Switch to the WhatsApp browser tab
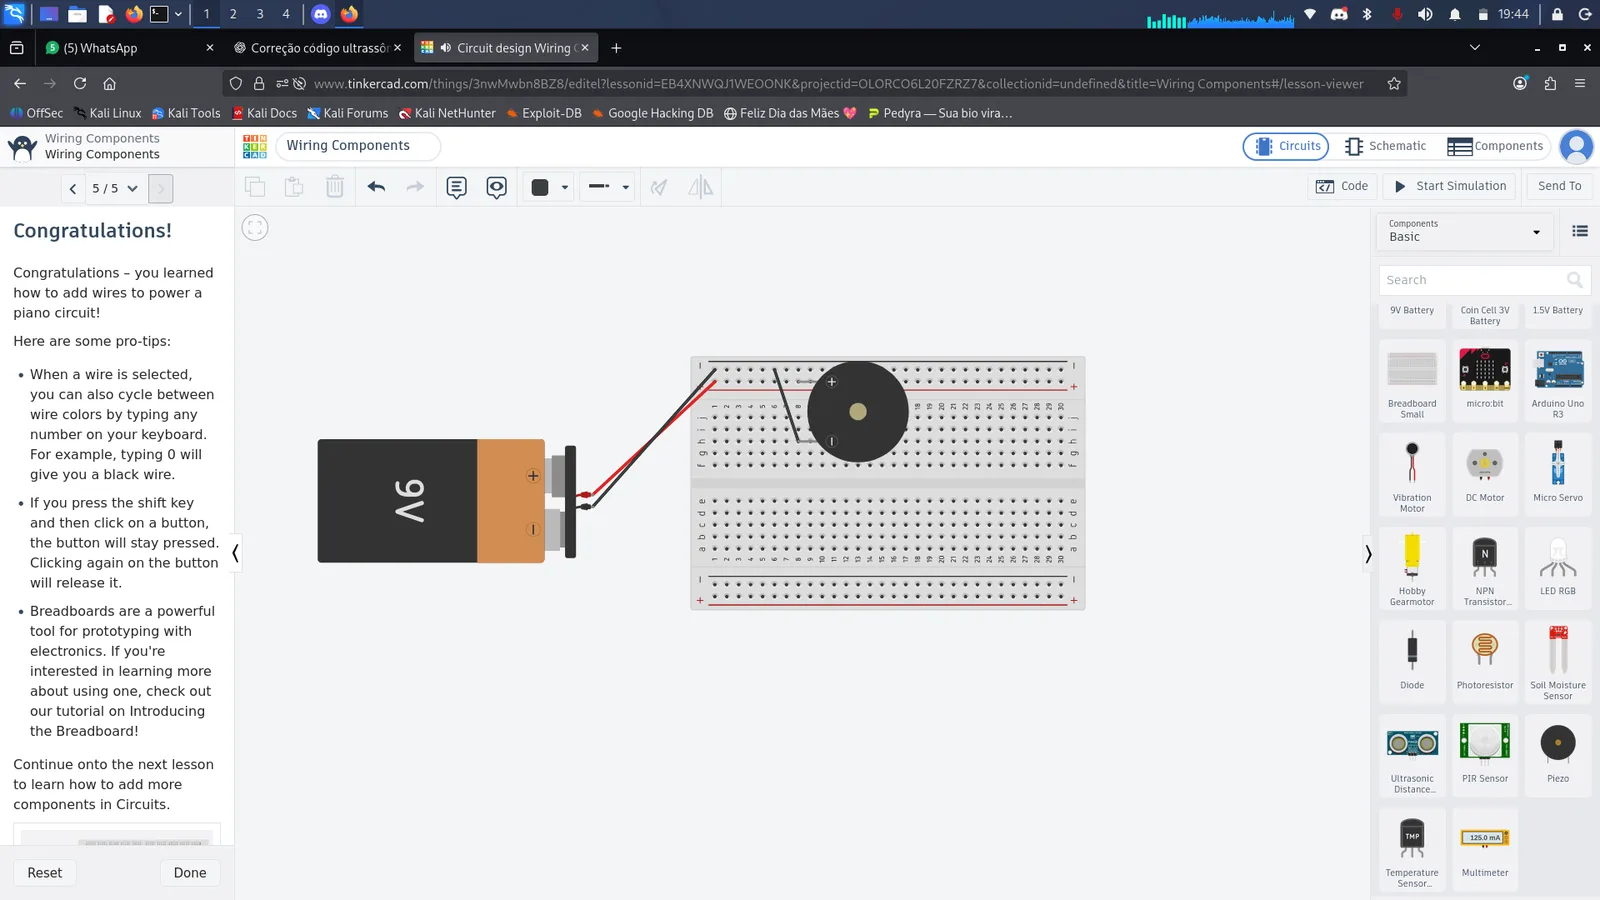This screenshot has width=1600, height=900. 130,48
